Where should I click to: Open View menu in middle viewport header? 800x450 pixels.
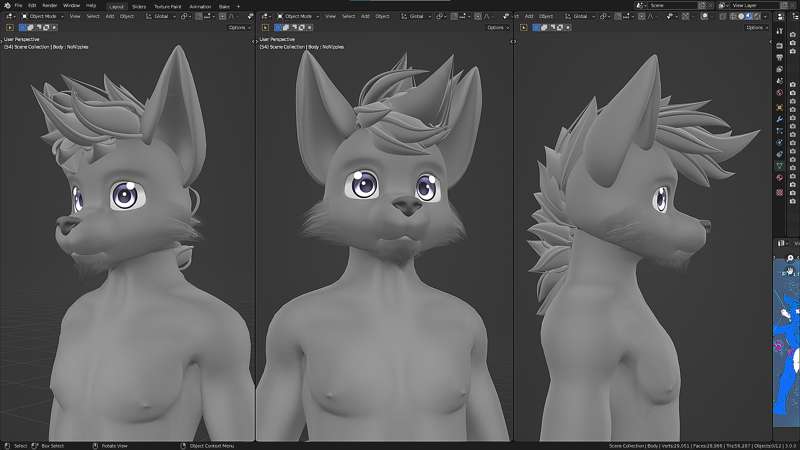coord(331,16)
